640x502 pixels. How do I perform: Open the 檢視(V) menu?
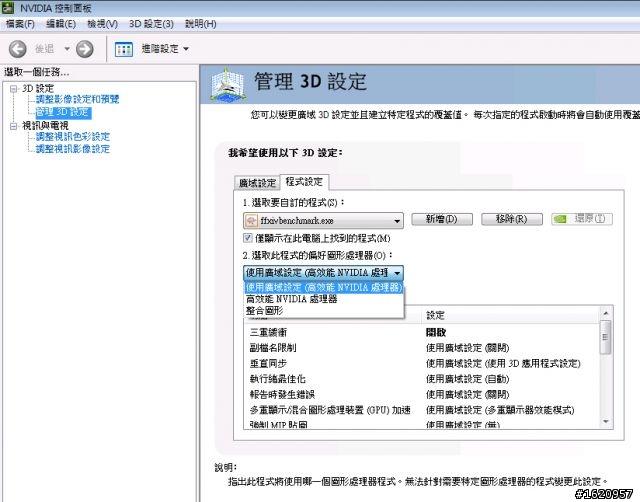[x=102, y=24]
